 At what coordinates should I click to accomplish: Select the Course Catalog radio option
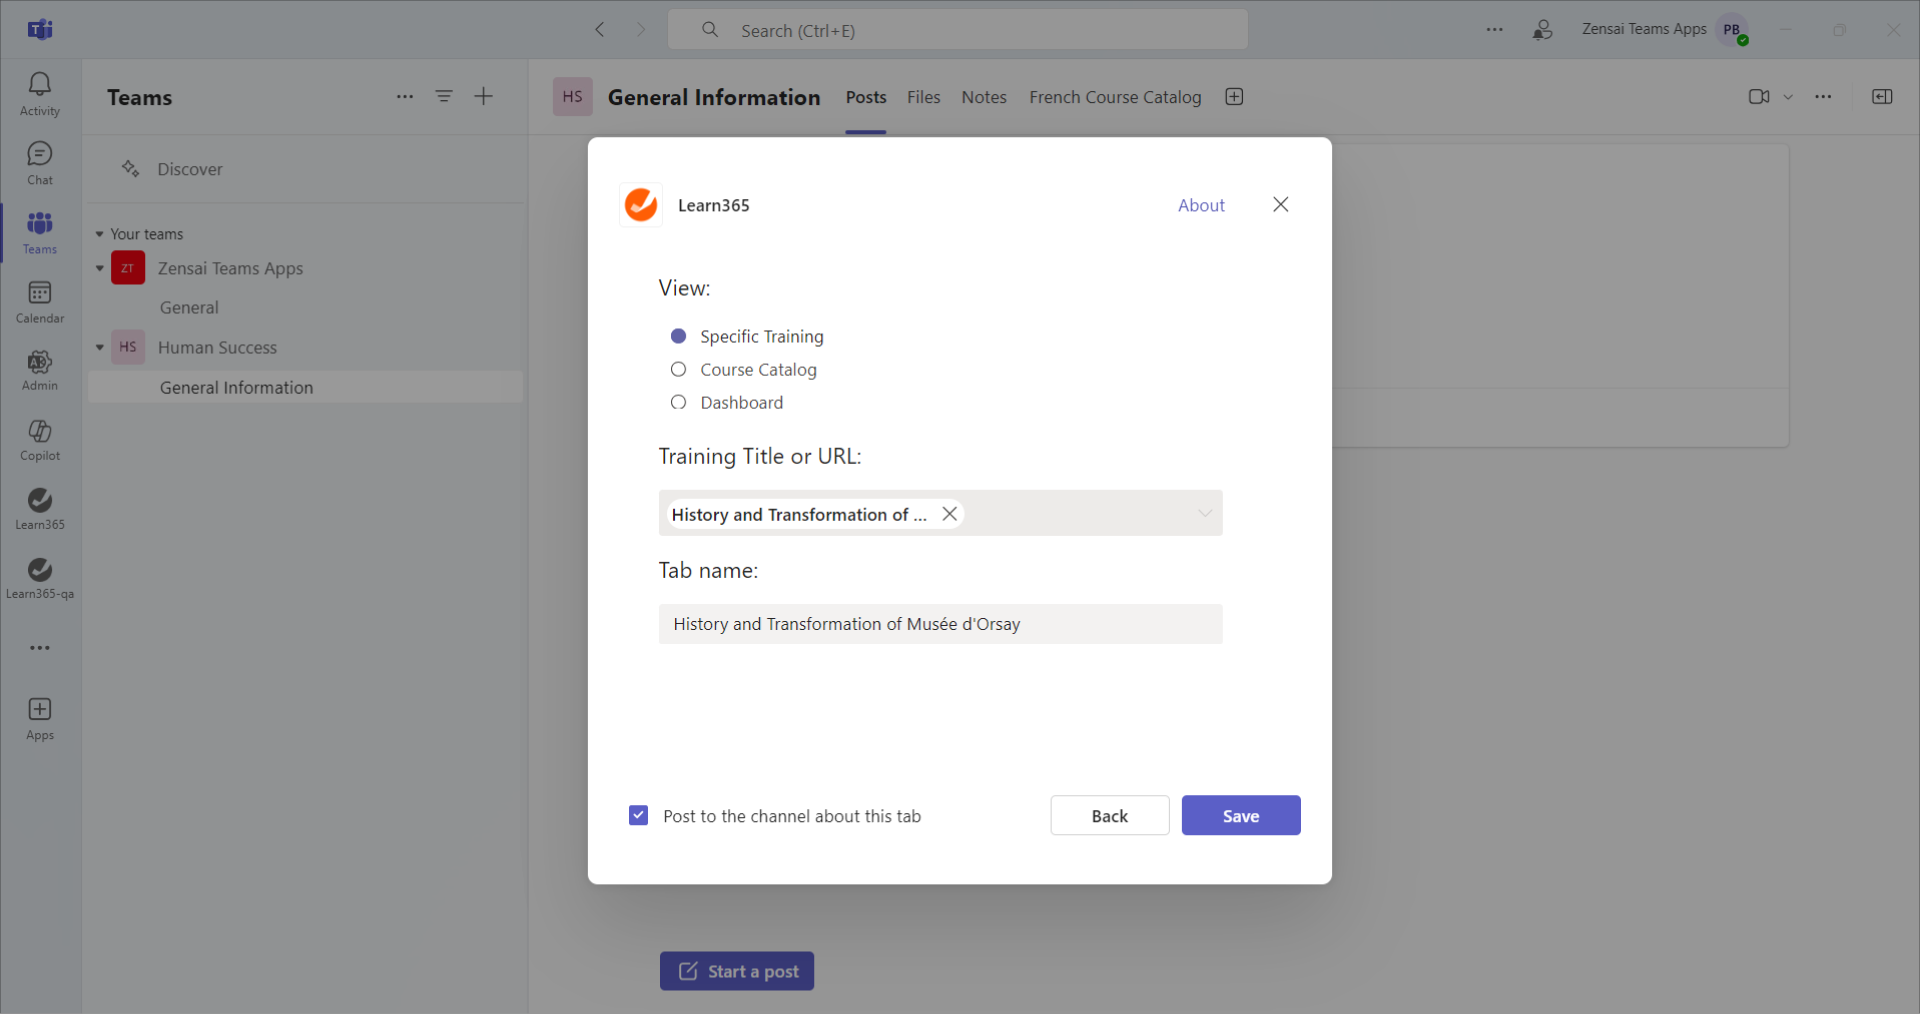pyautogui.click(x=679, y=370)
